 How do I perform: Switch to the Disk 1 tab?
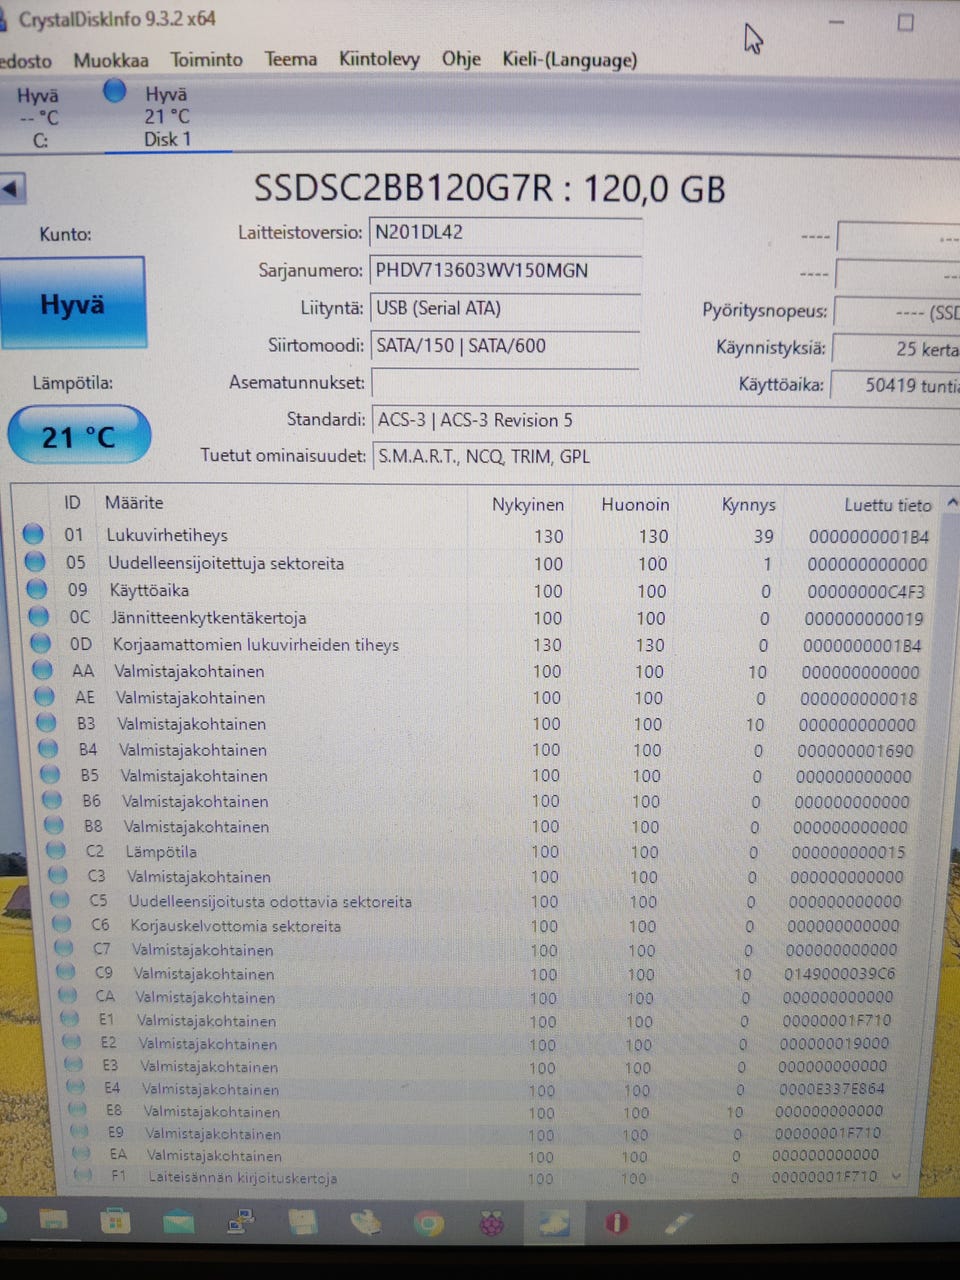point(166,116)
